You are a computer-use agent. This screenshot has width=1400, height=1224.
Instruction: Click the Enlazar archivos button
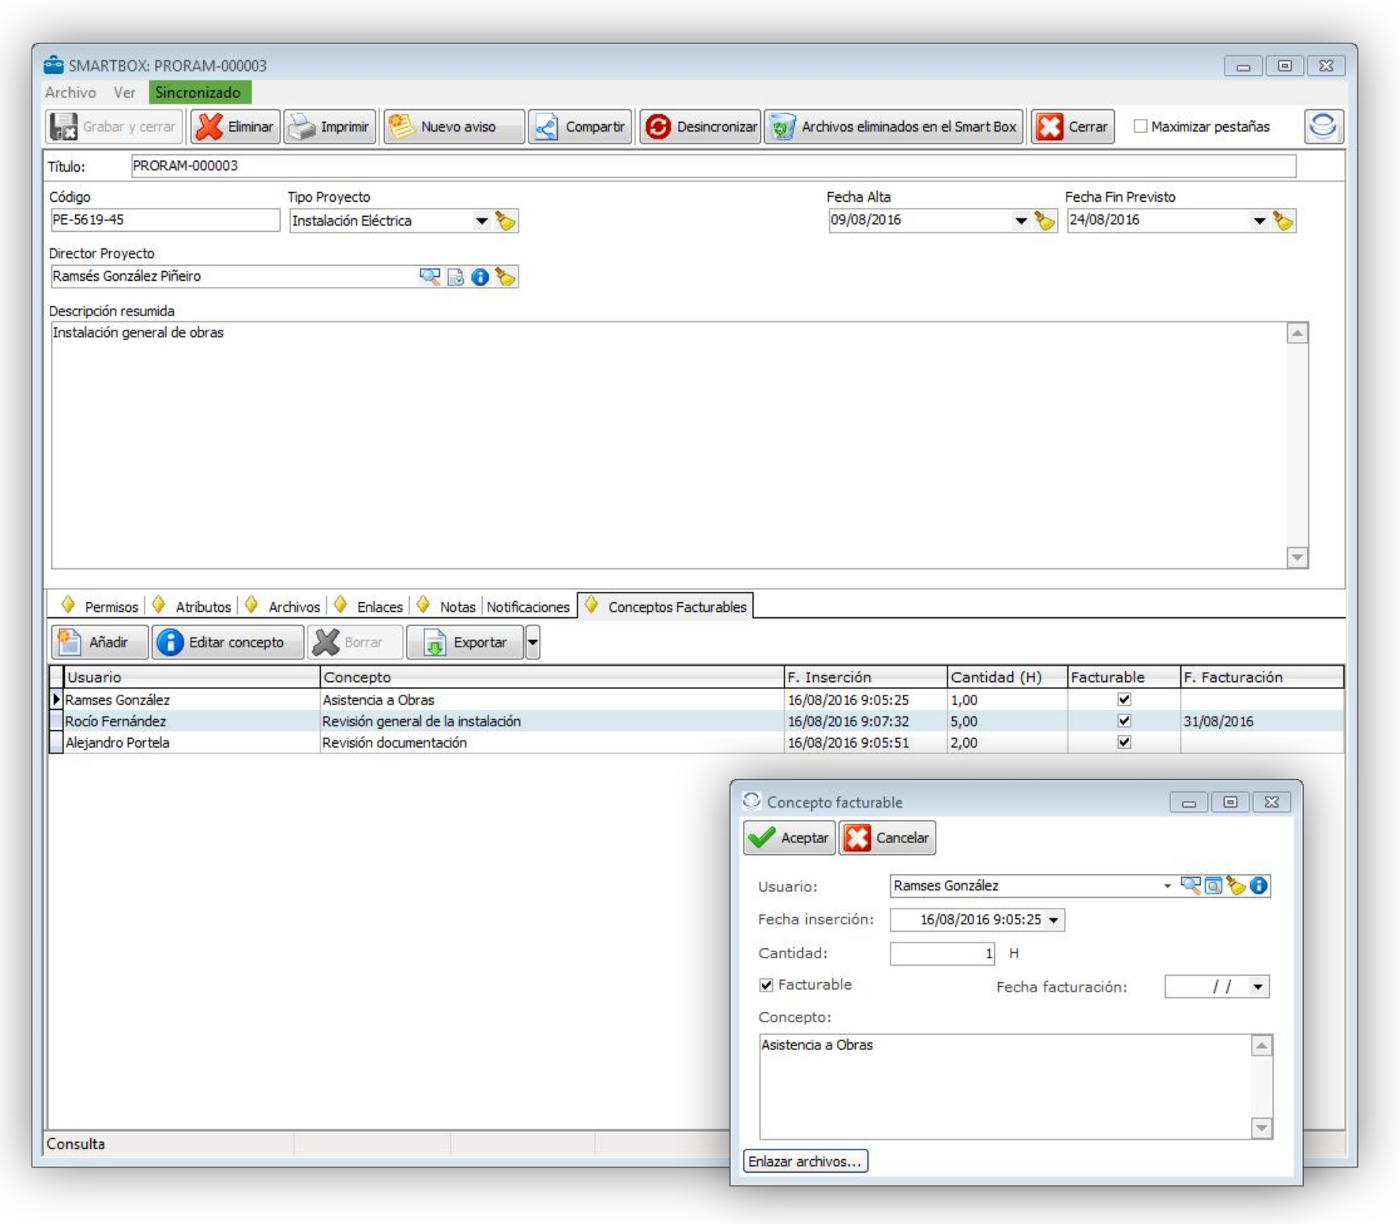(805, 1161)
